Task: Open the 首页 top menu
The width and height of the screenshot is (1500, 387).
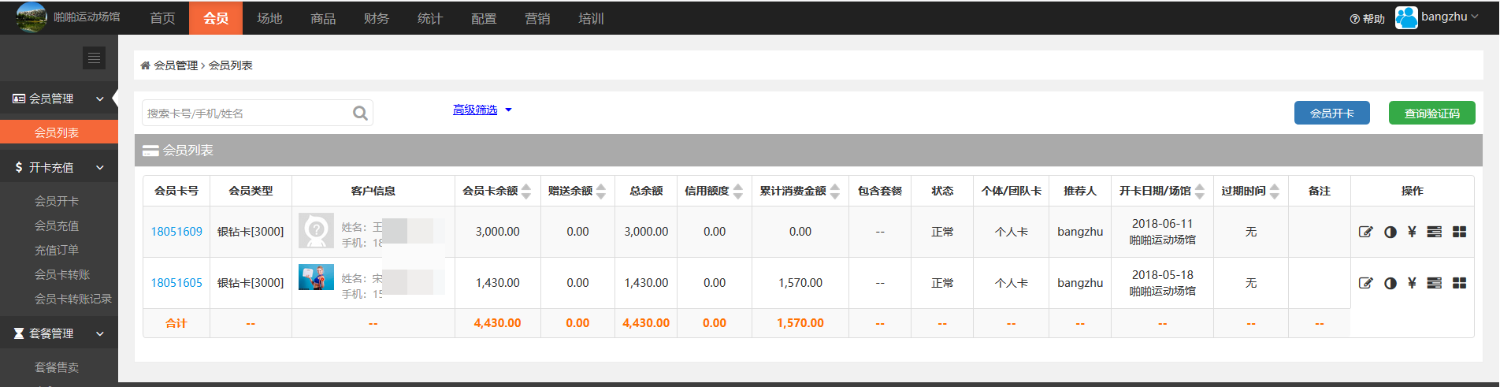Action: tap(162, 18)
